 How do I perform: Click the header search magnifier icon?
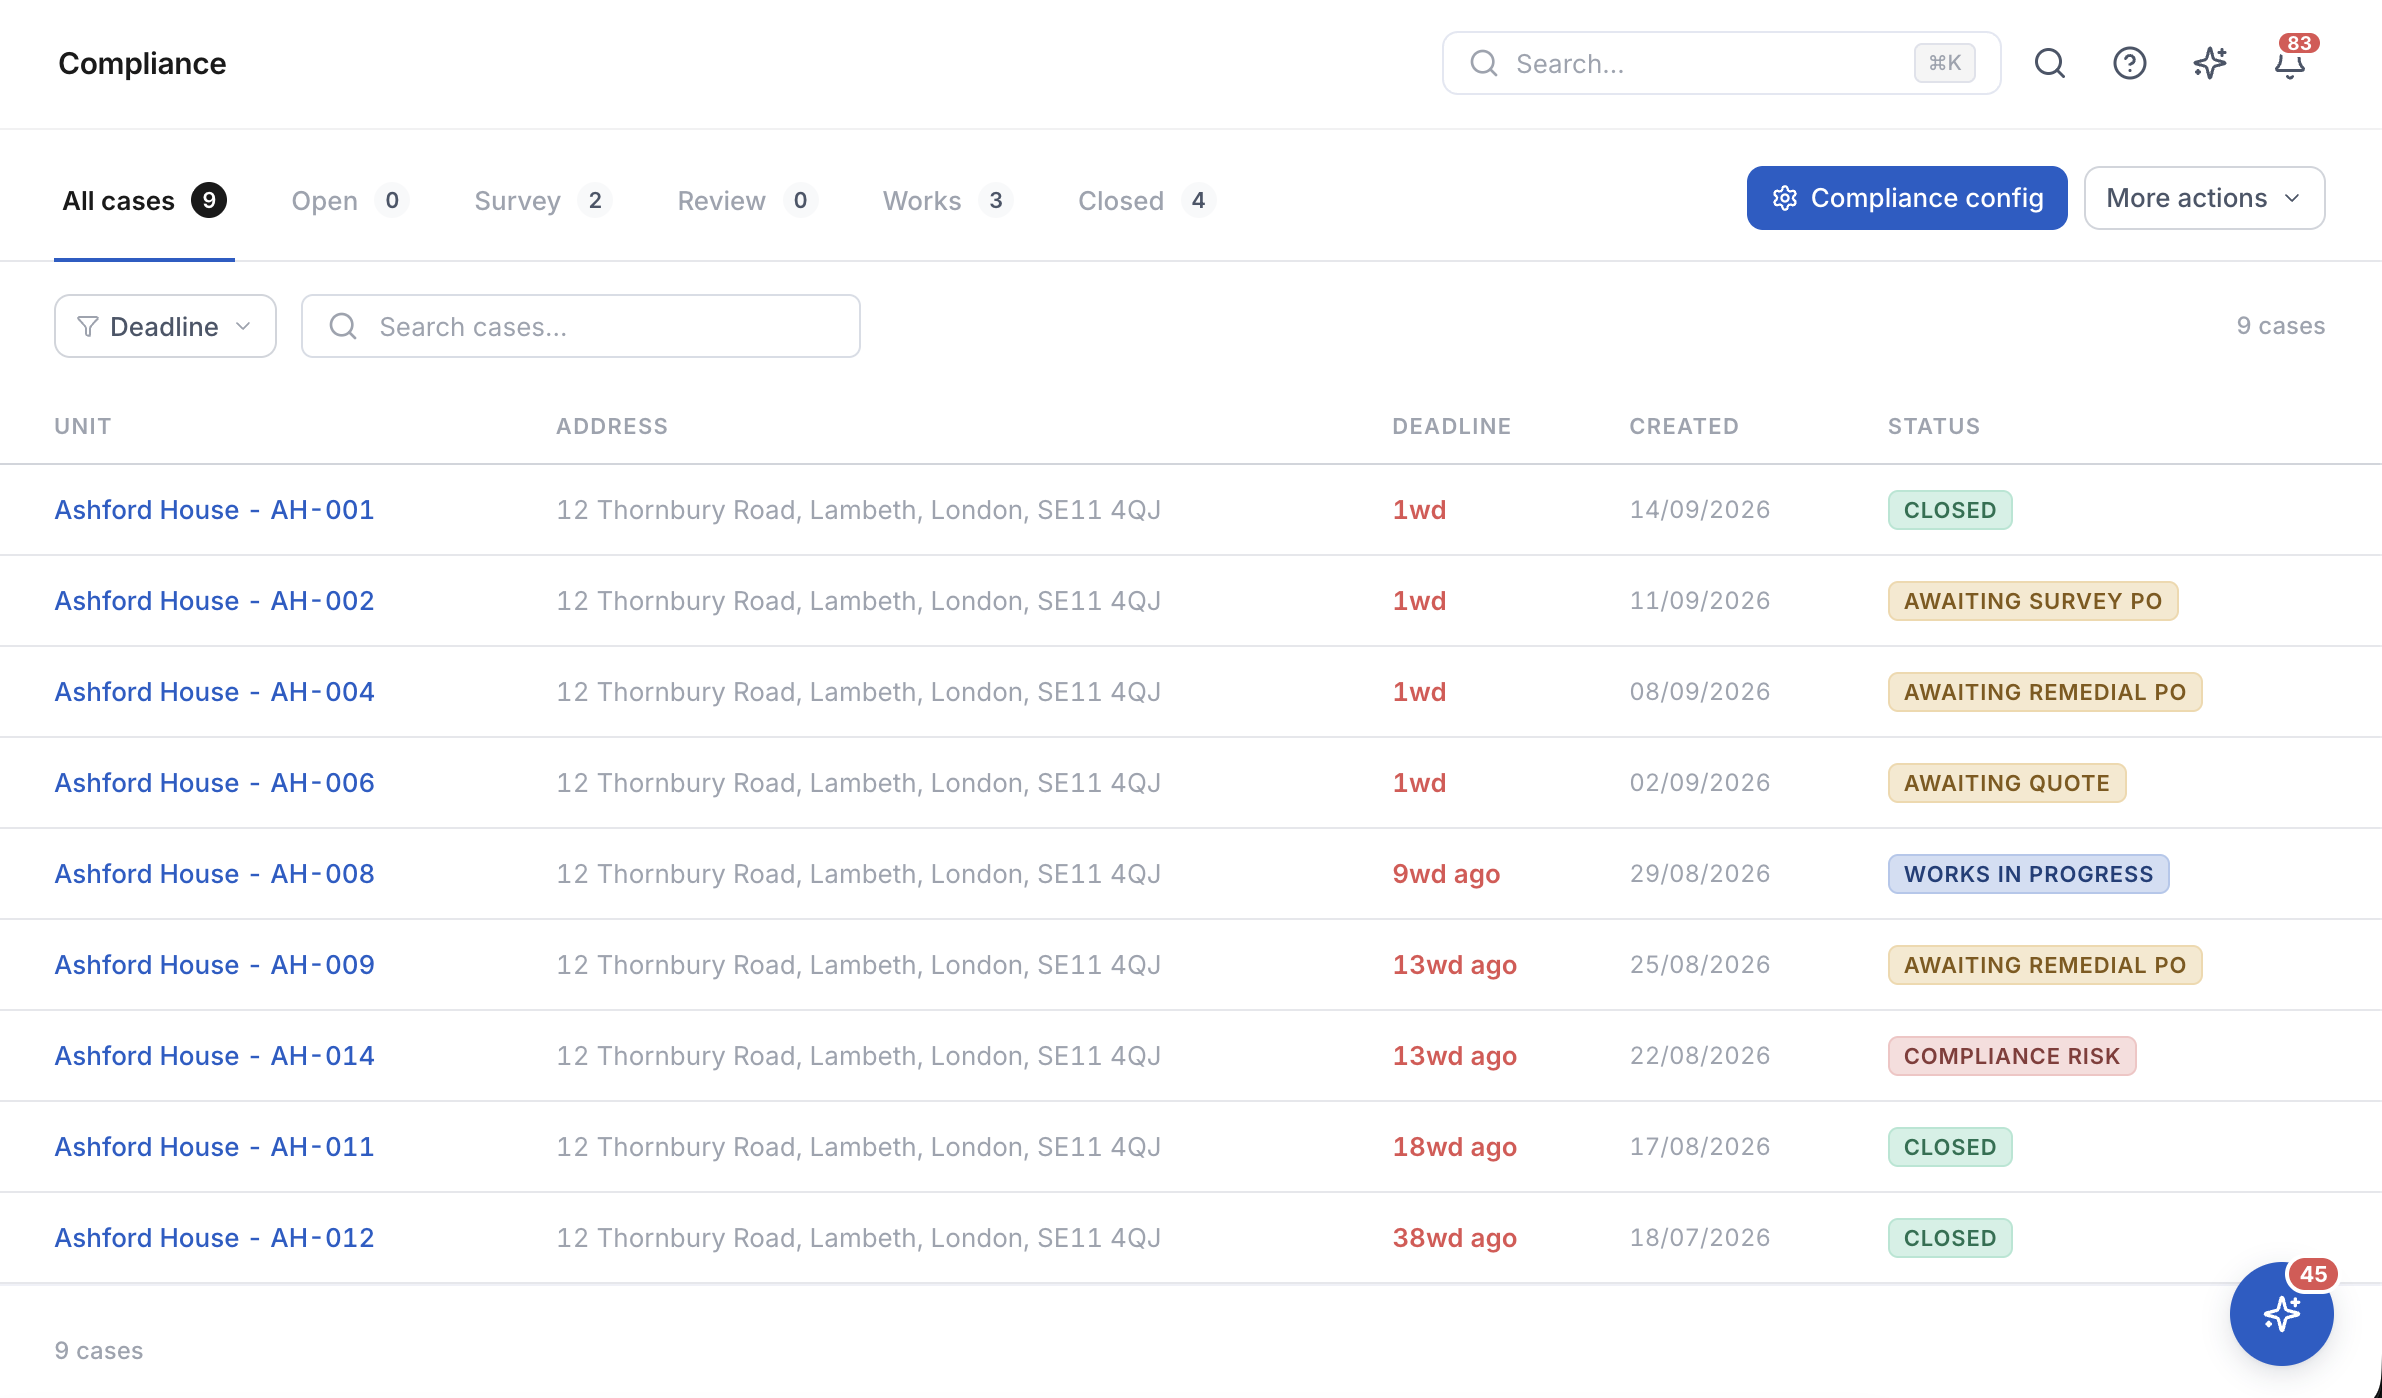(x=2050, y=63)
